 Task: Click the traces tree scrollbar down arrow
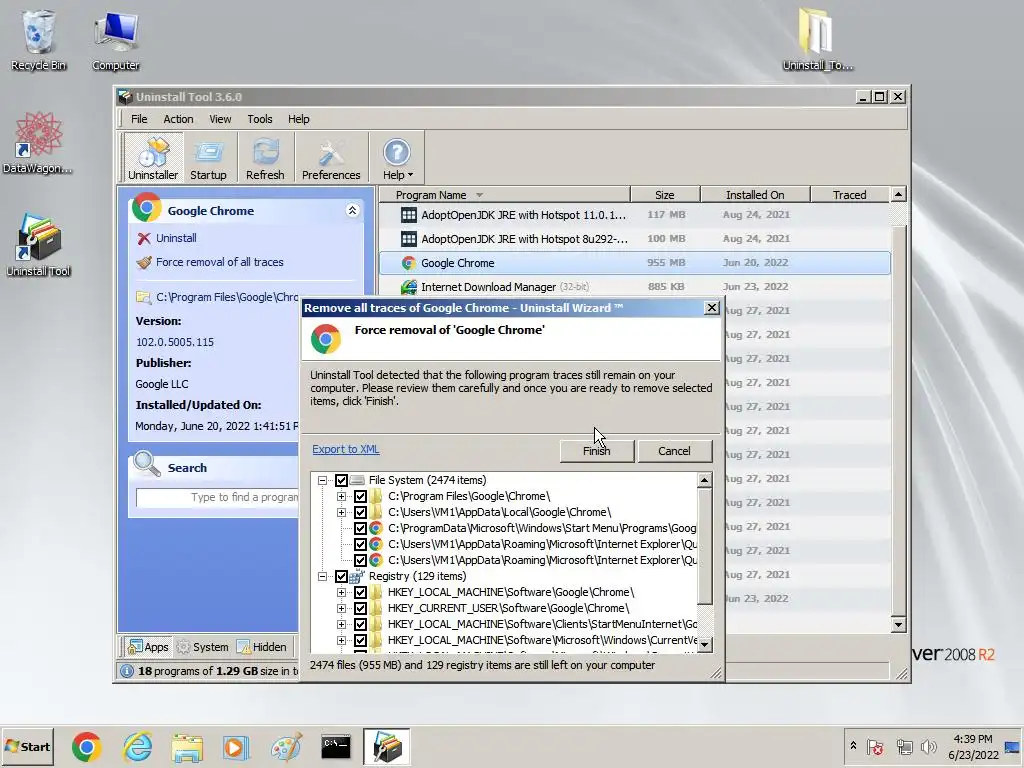(x=704, y=645)
